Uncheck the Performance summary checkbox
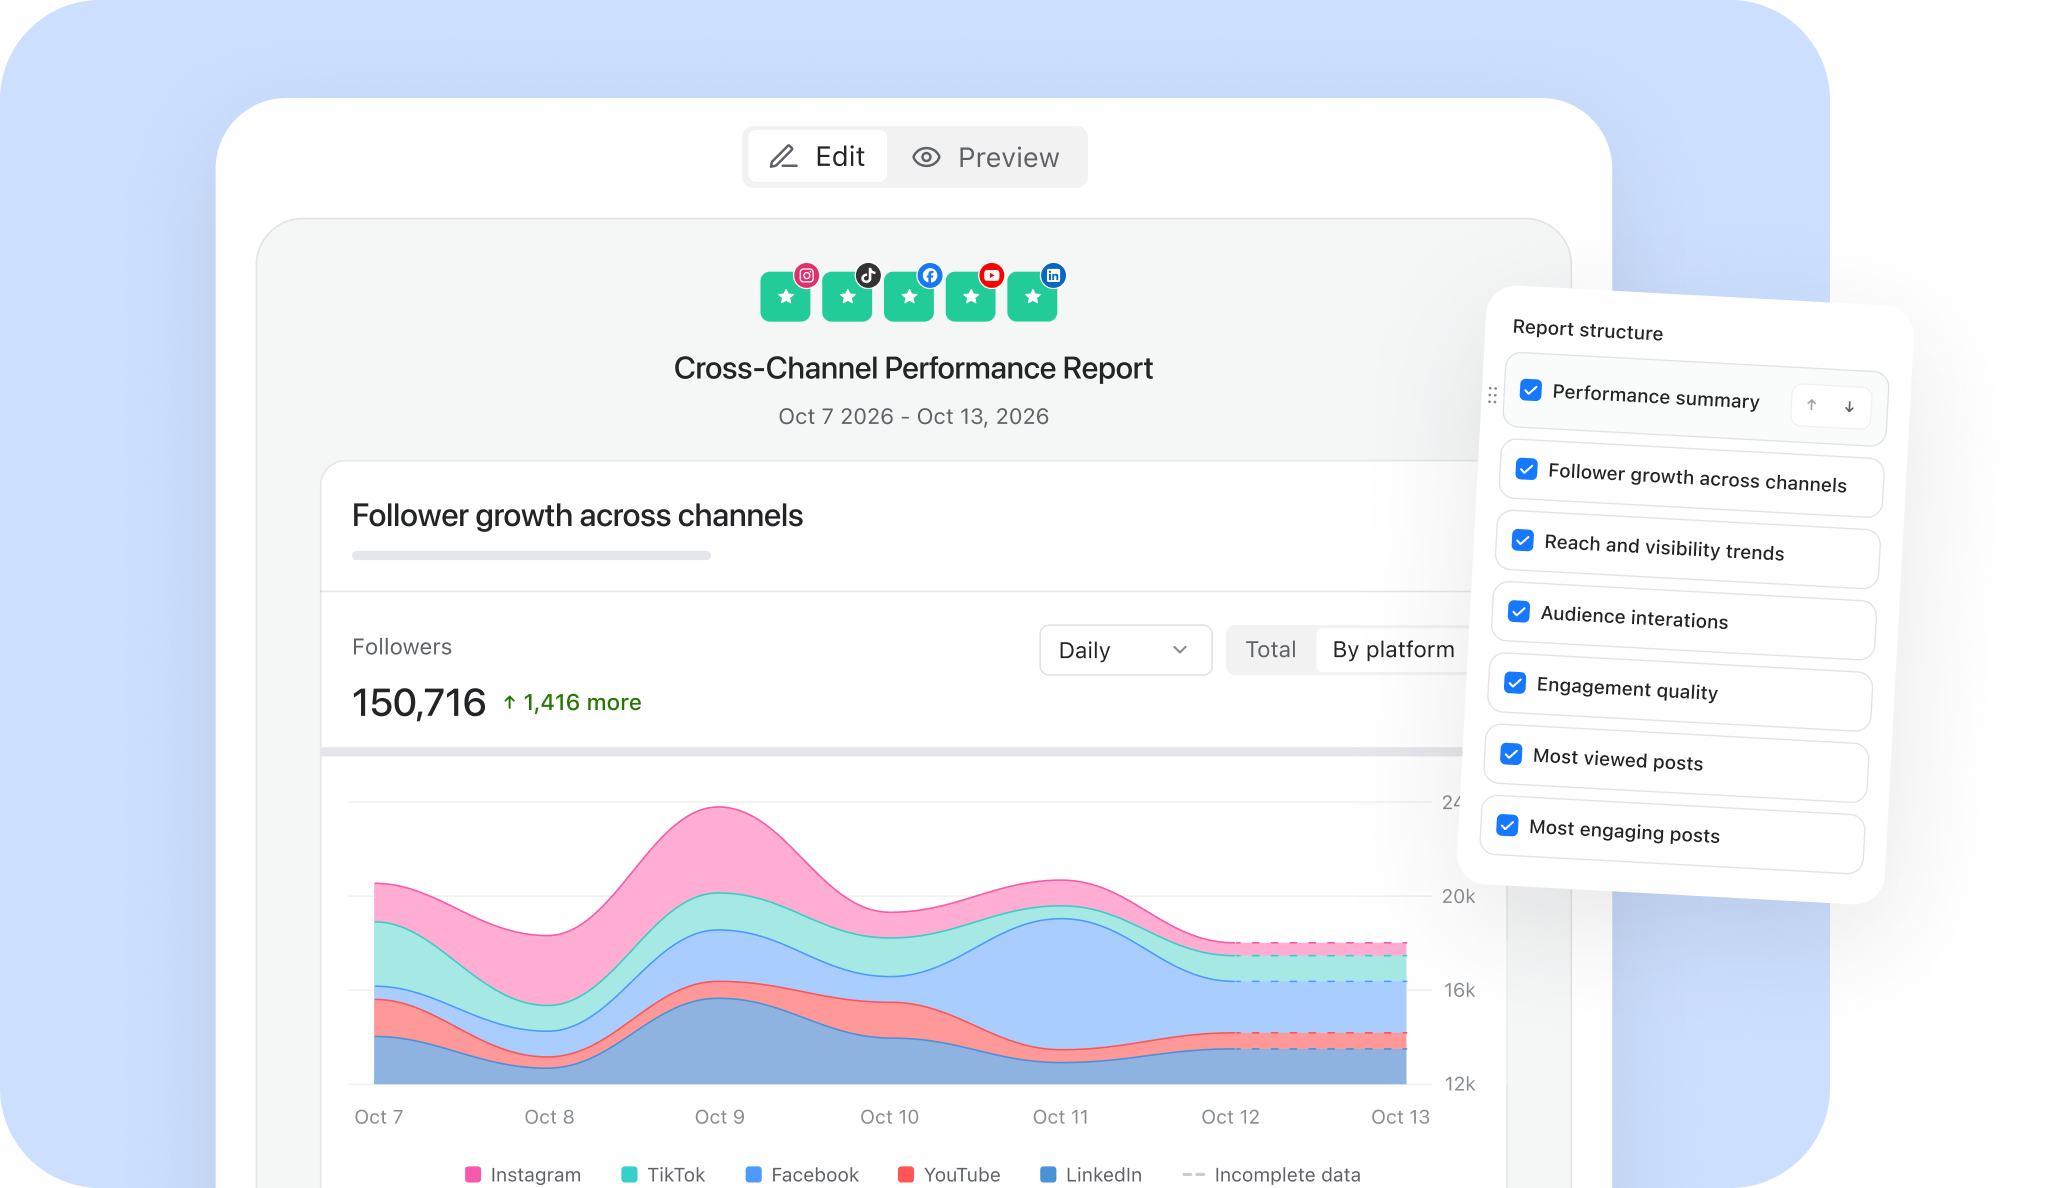 (1530, 390)
